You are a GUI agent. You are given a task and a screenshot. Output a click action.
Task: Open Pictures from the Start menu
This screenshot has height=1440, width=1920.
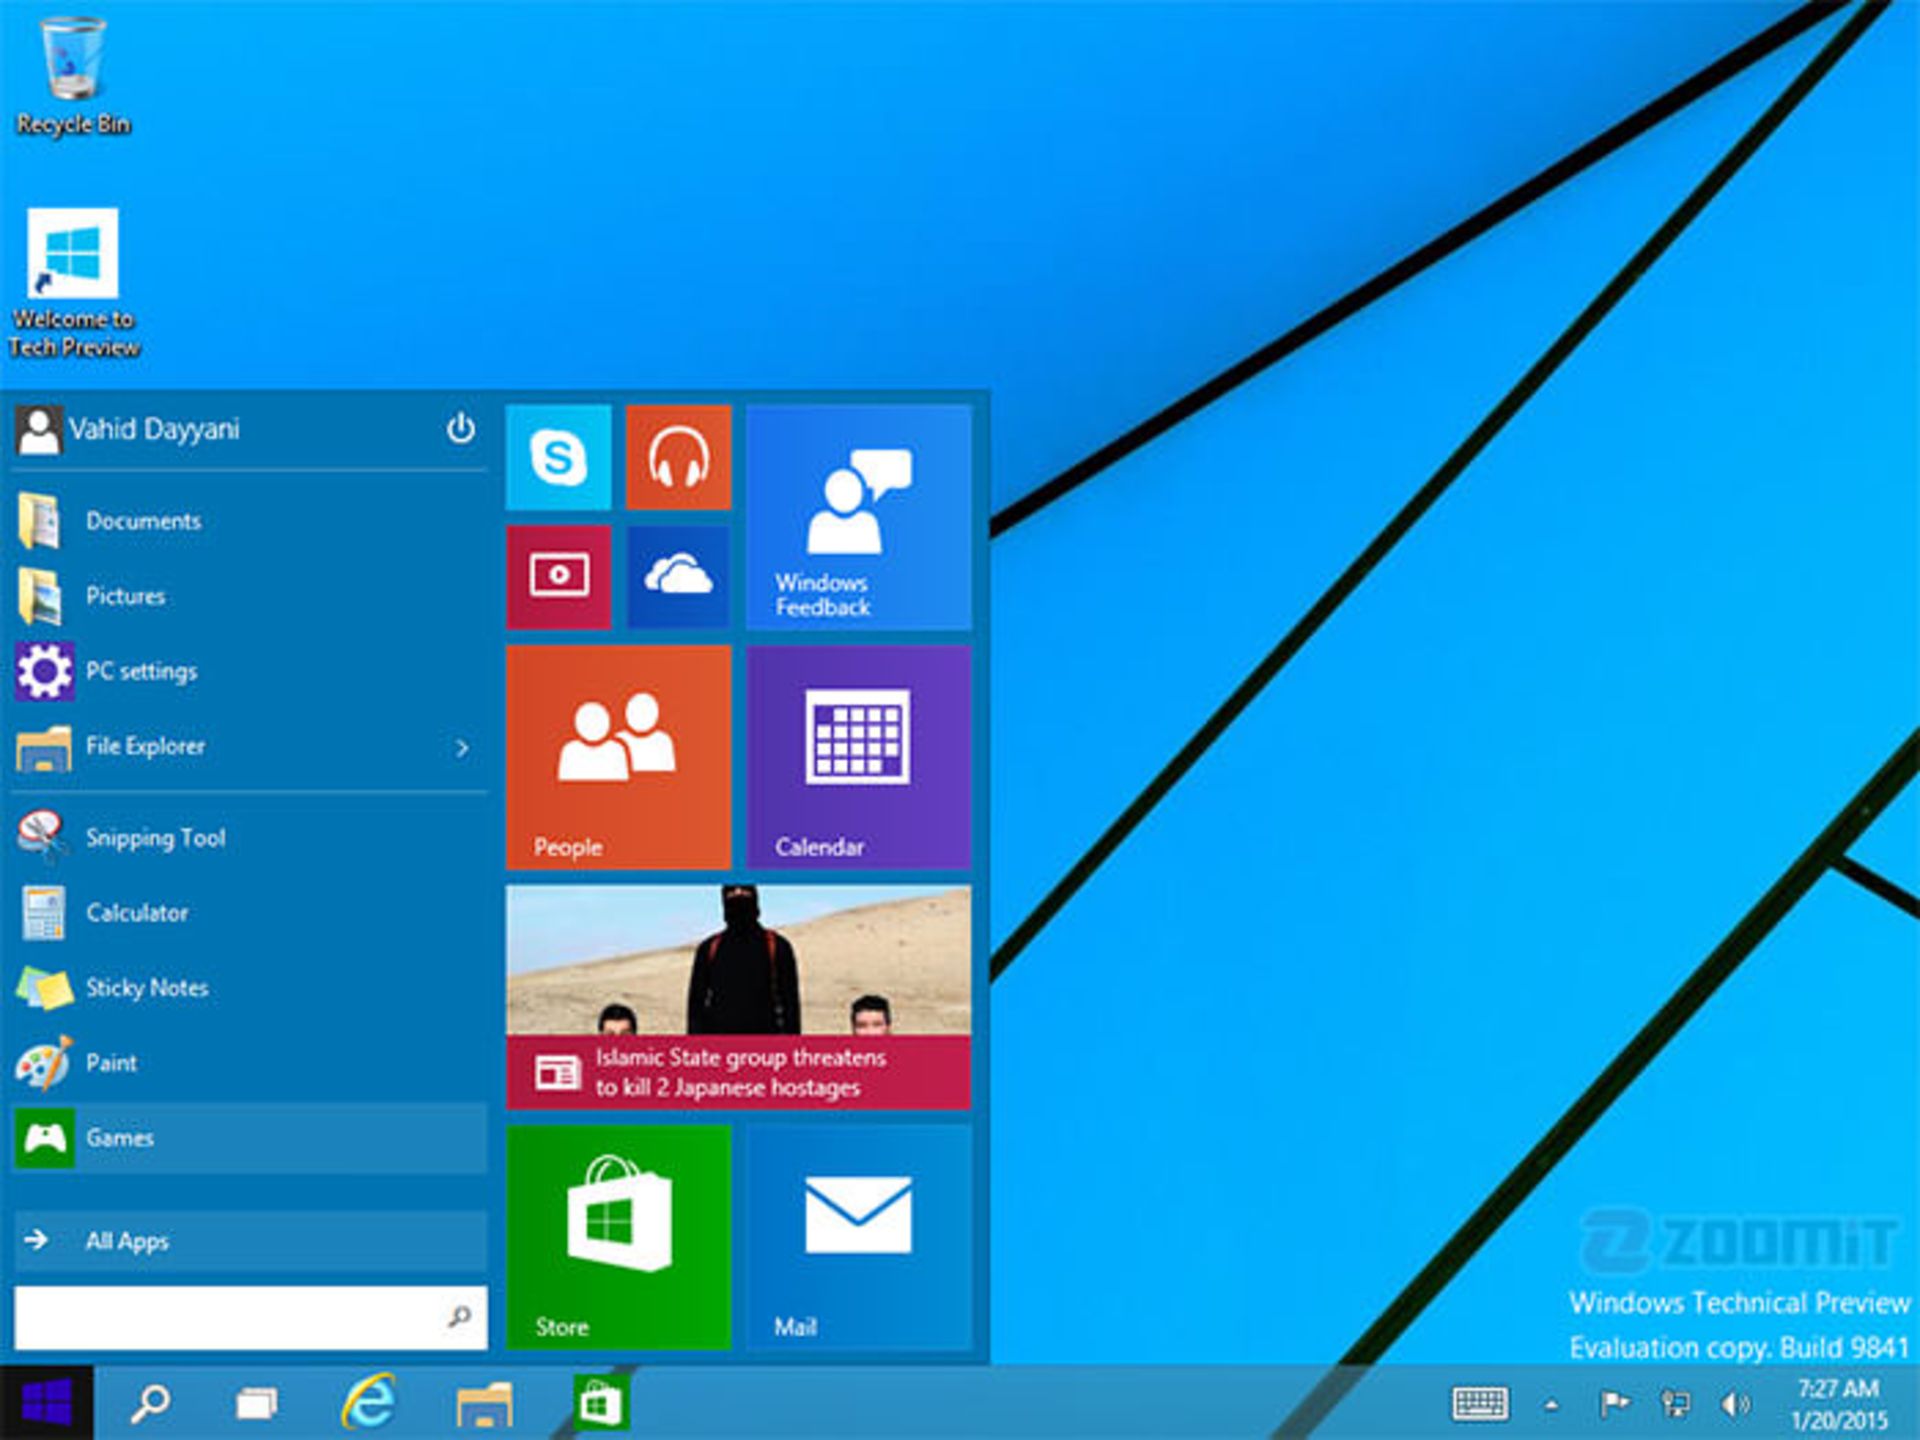pyautogui.click(x=250, y=596)
